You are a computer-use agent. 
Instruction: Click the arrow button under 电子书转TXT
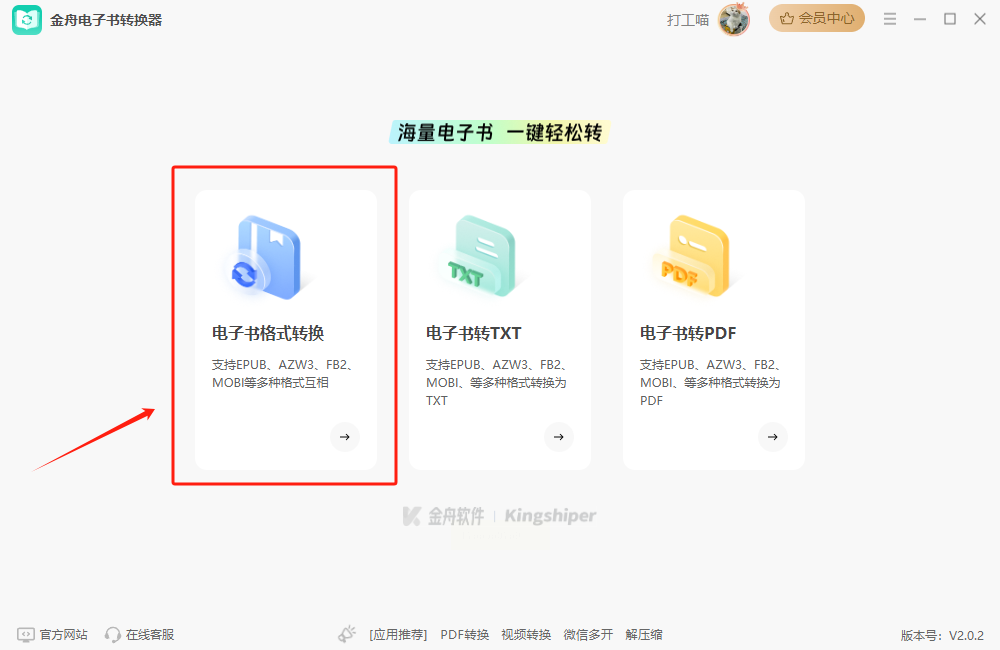[x=559, y=437]
